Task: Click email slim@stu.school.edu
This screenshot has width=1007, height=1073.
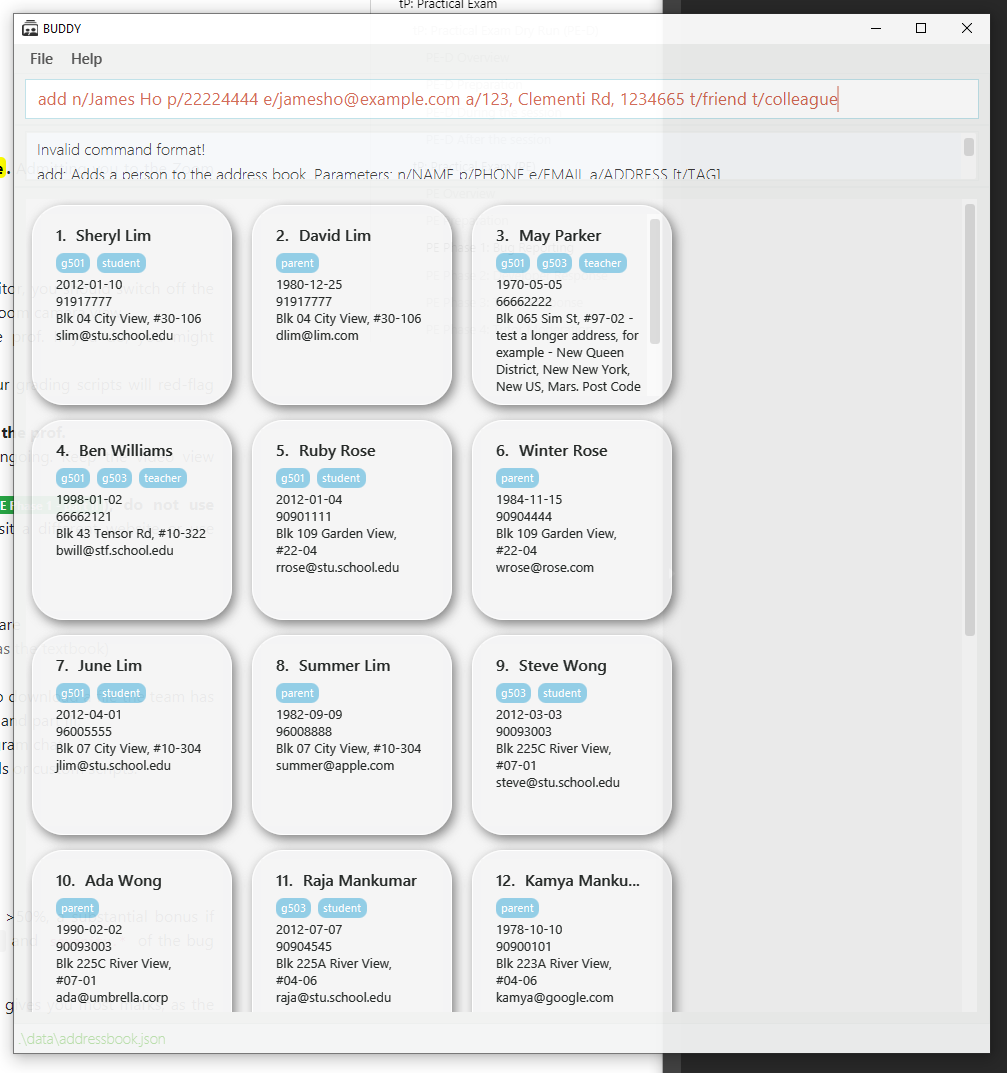Action: point(114,335)
